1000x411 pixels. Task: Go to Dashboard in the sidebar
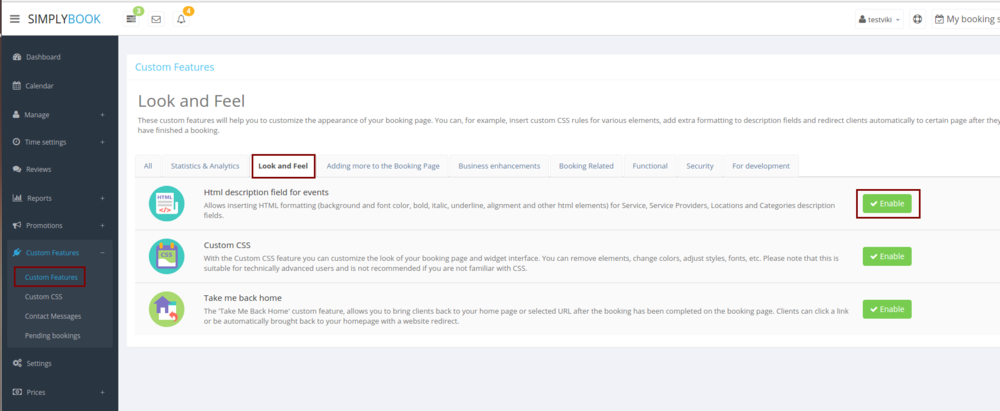[43, 57]
